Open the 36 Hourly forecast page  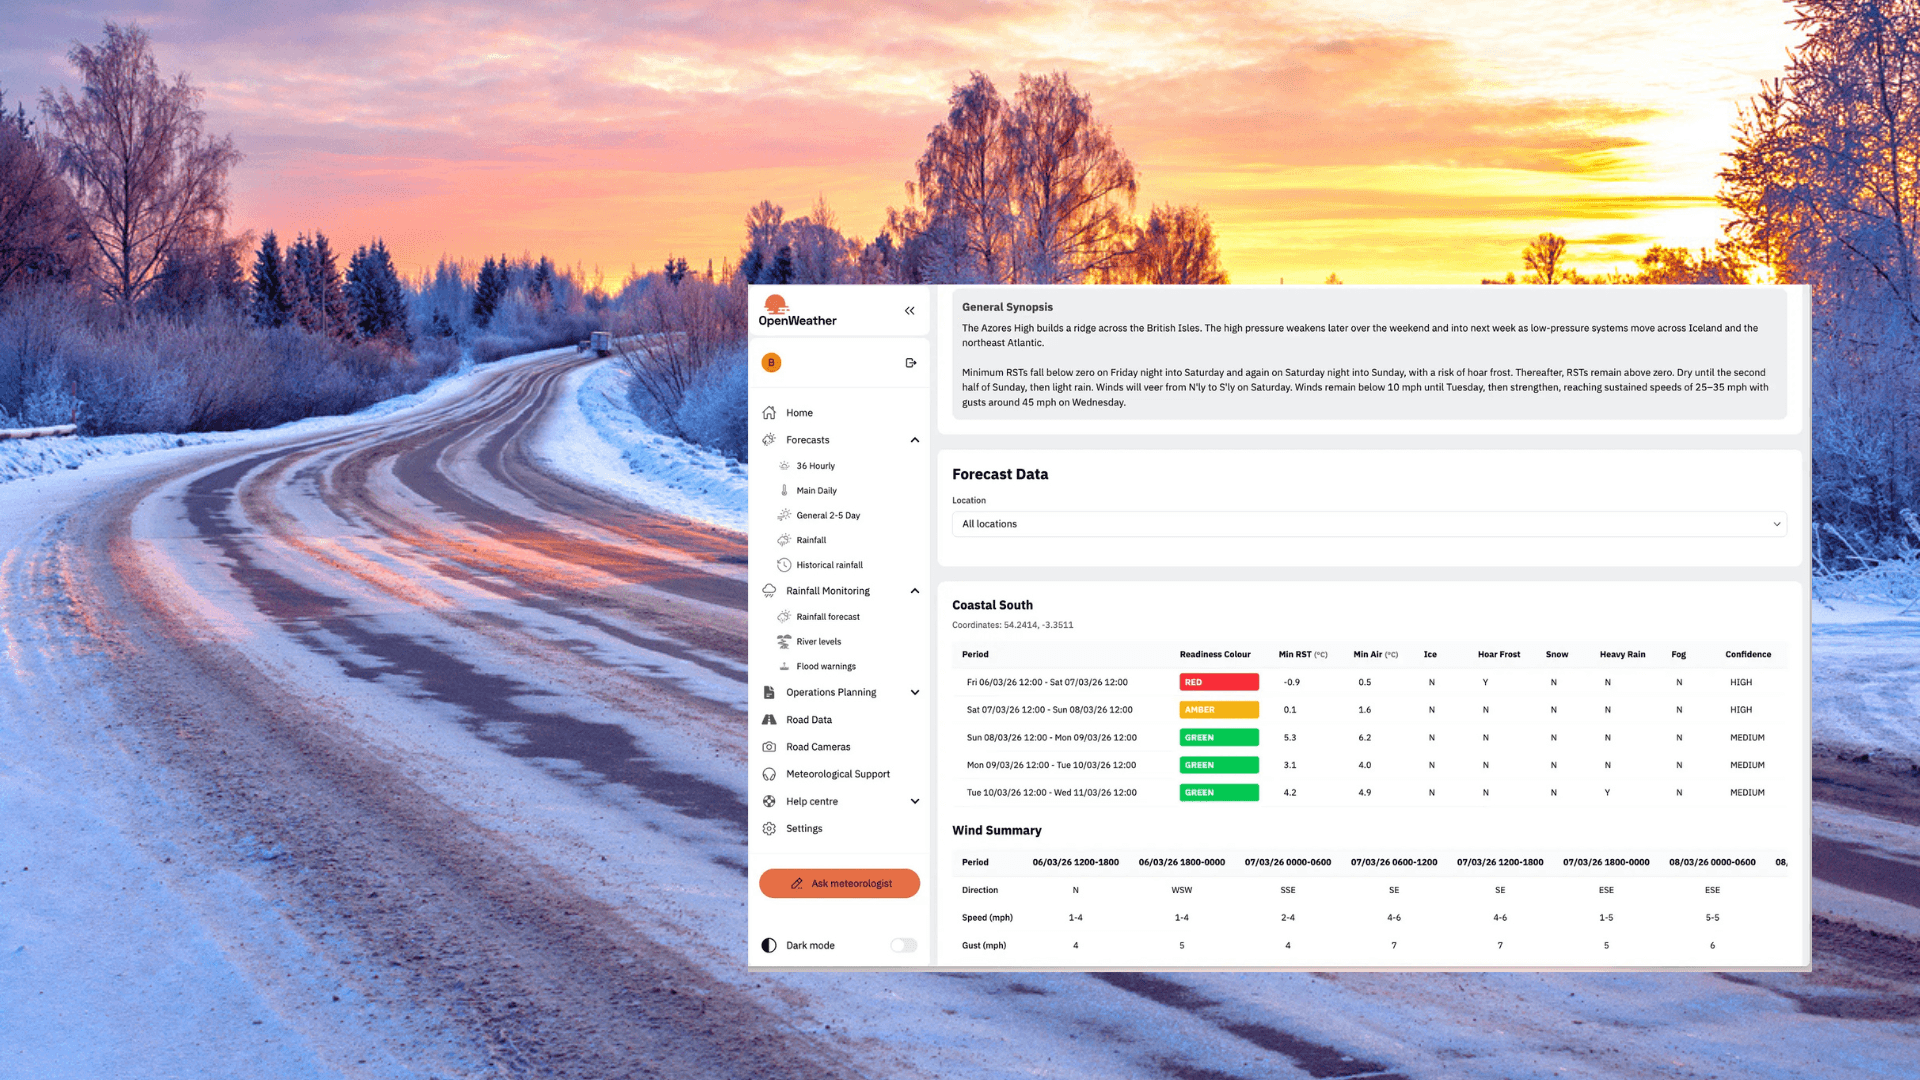pyautogui.click(x=815, y=466)
